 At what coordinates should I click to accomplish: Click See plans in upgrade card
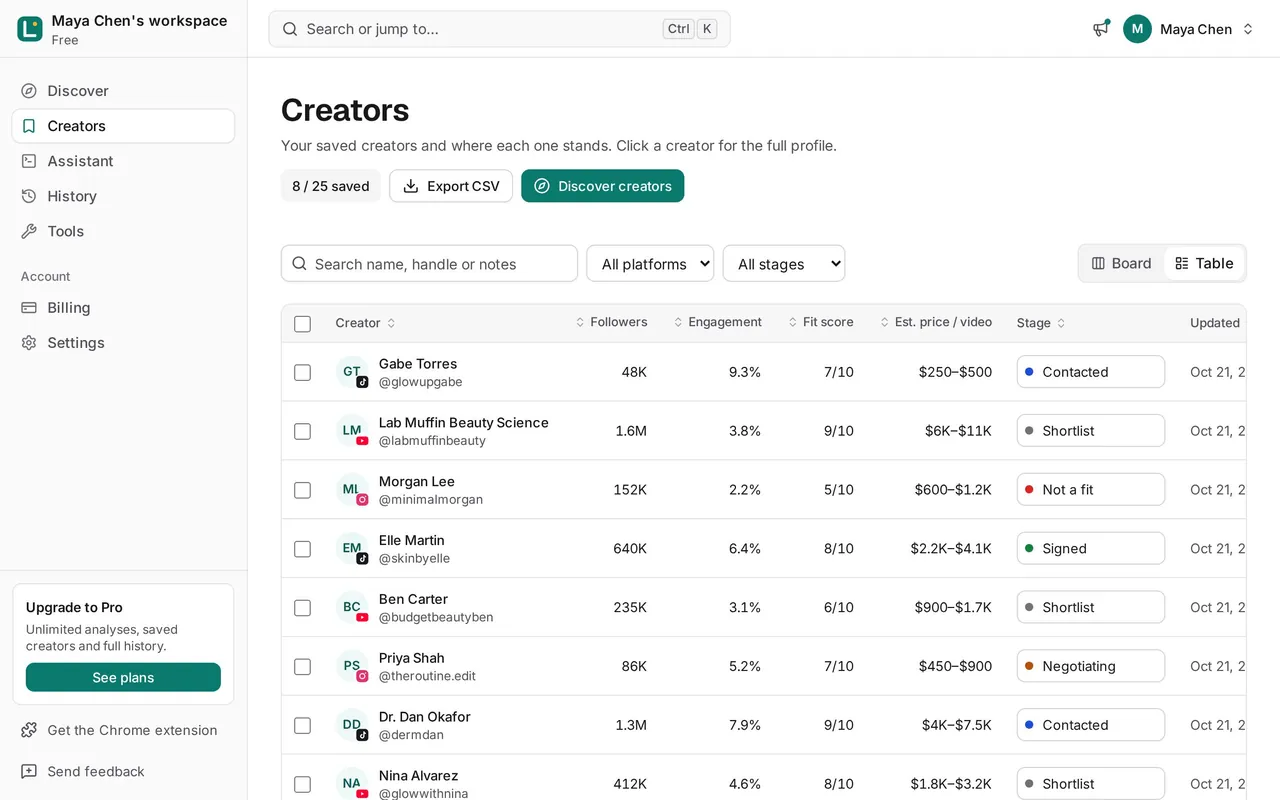tap(123, 677)
